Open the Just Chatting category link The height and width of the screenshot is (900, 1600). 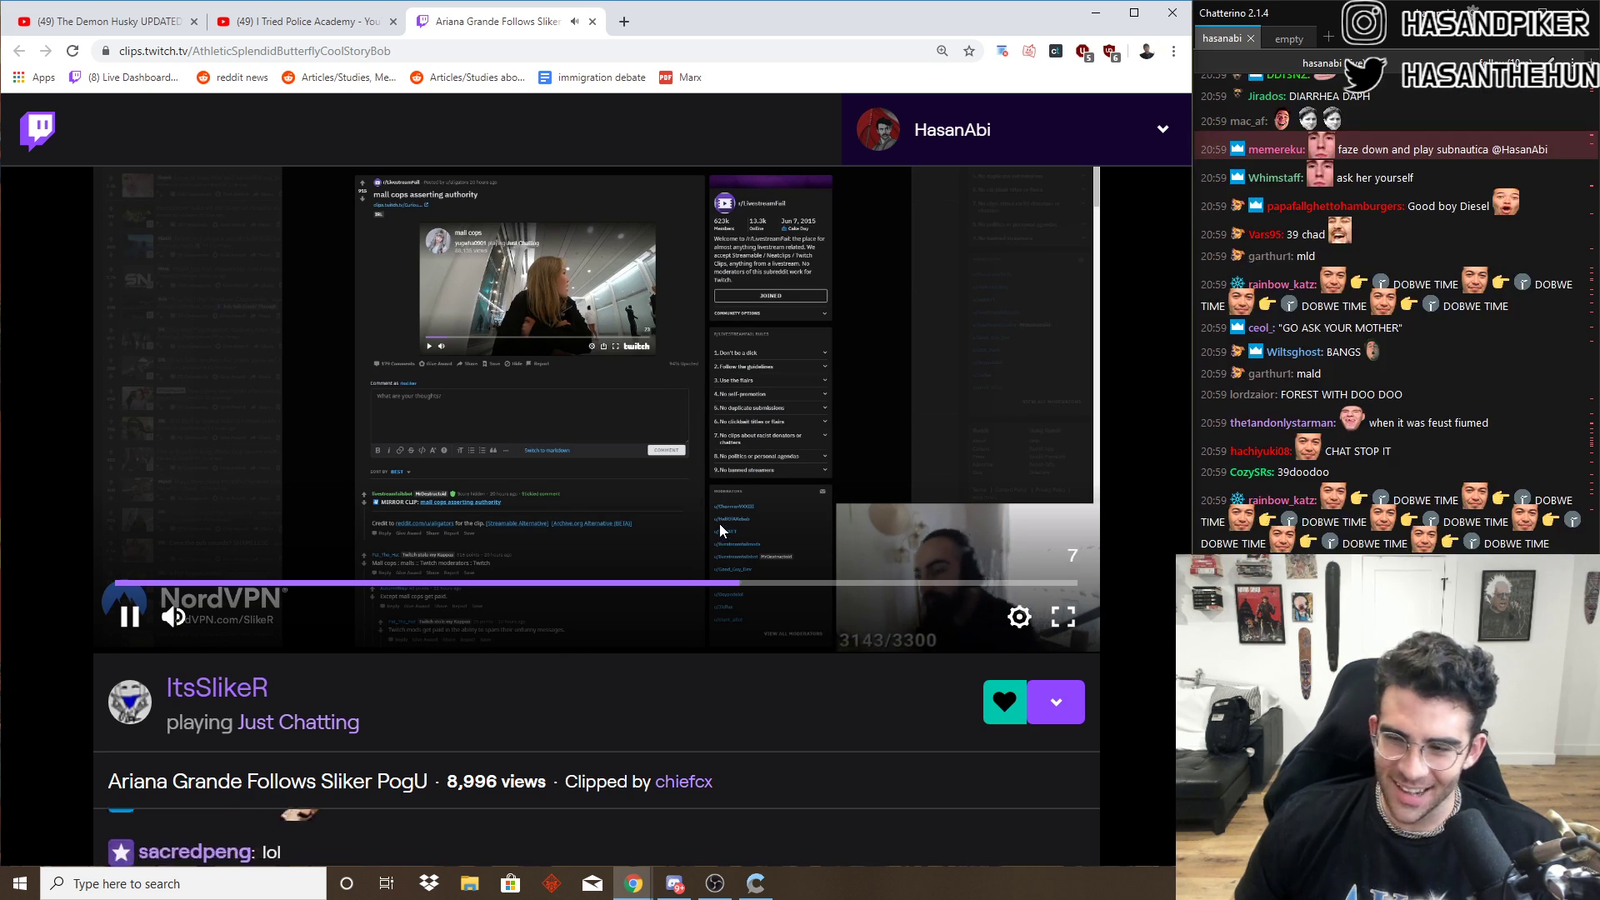pos(298,722)
